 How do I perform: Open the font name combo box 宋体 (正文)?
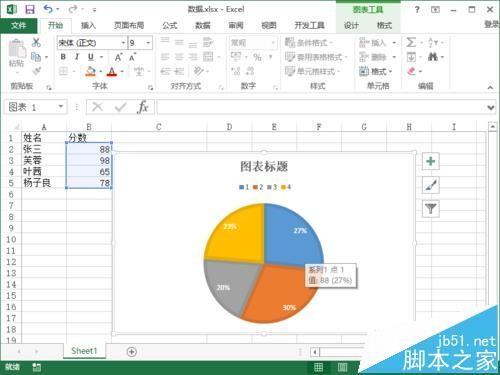(92, 43)
